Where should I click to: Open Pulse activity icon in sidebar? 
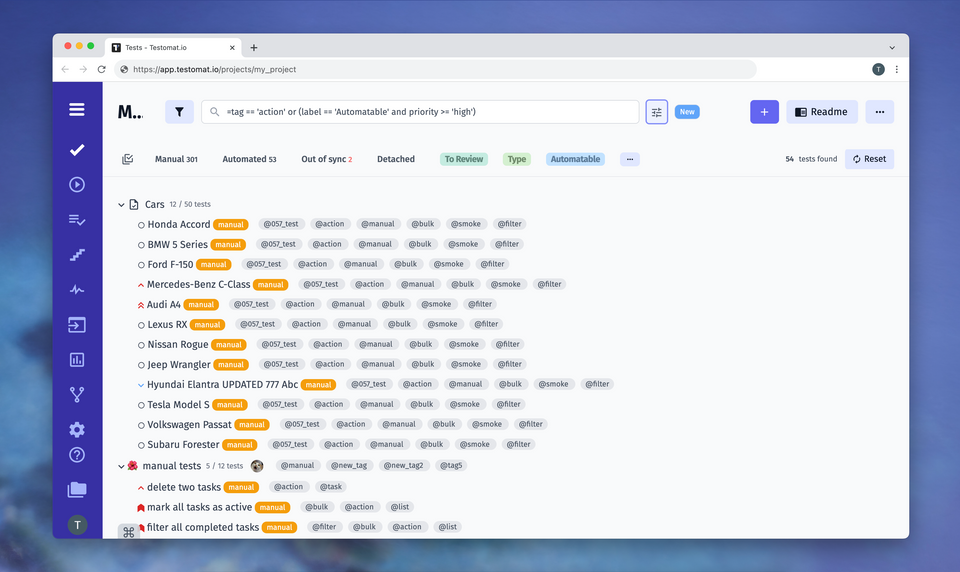click(77, 290)
